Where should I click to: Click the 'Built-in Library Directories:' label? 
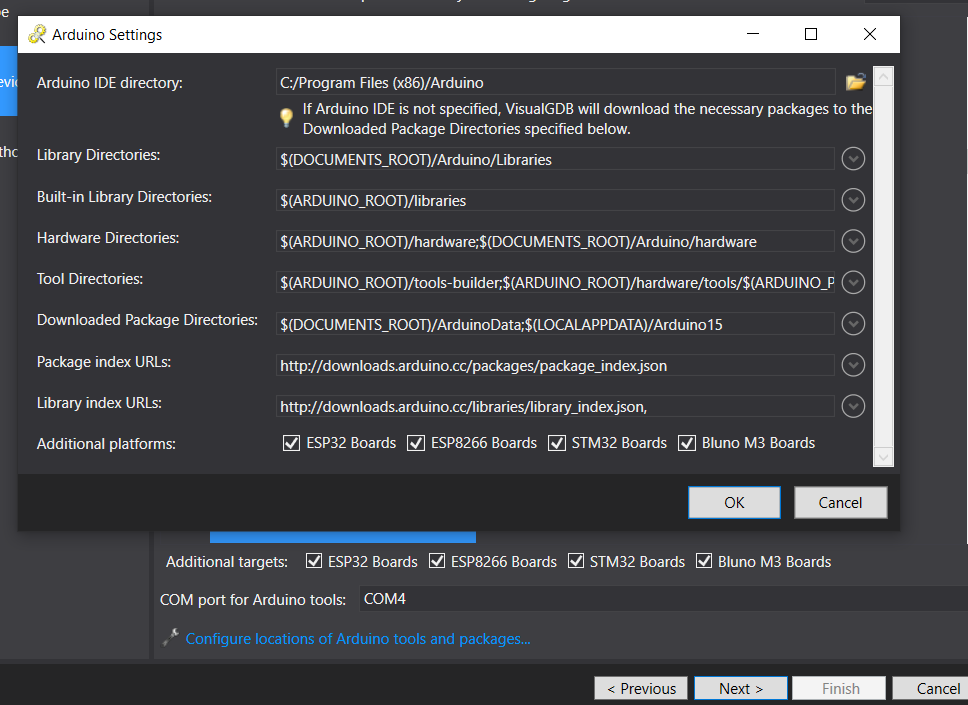click(124, 197)
